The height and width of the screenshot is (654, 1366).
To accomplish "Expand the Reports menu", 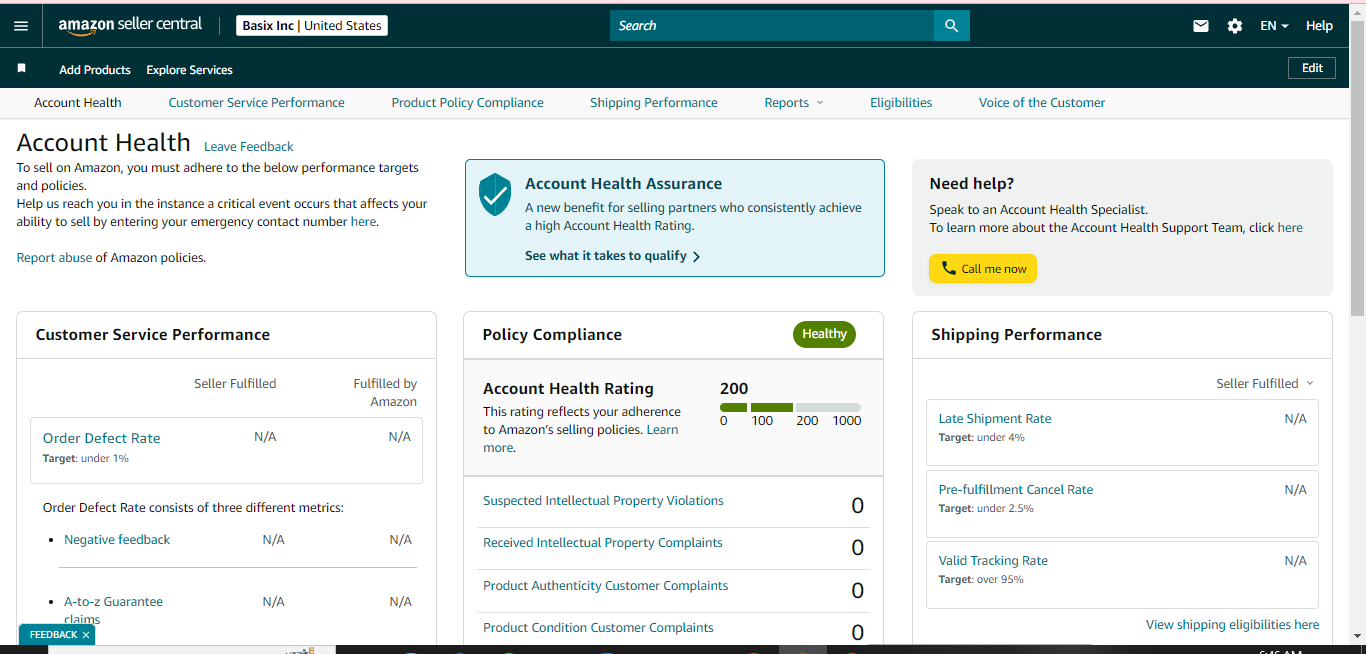I will [x=794, y=102].
